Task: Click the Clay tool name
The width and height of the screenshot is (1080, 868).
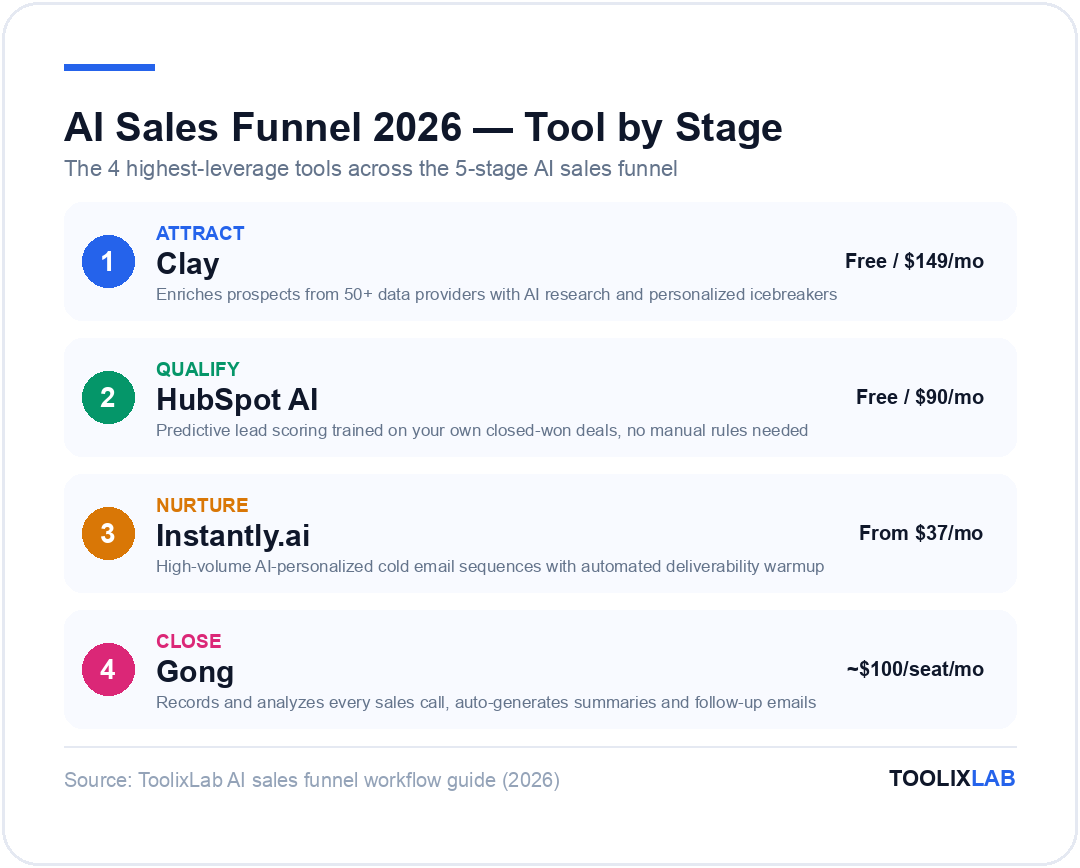Action: 187,264
